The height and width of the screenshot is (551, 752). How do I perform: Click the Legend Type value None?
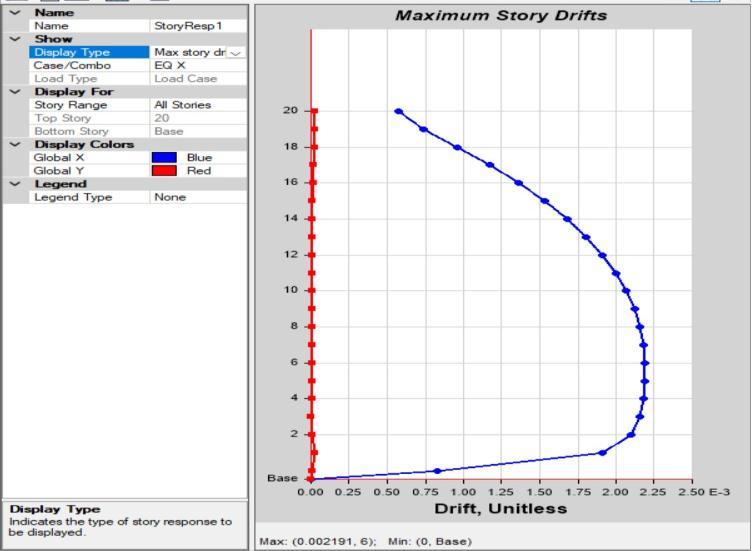click(170, 197)
